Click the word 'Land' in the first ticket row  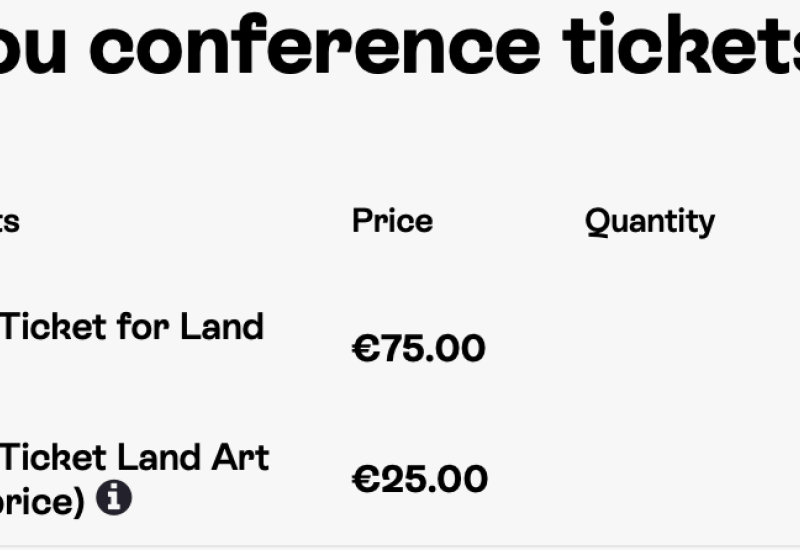pos(222,327)
